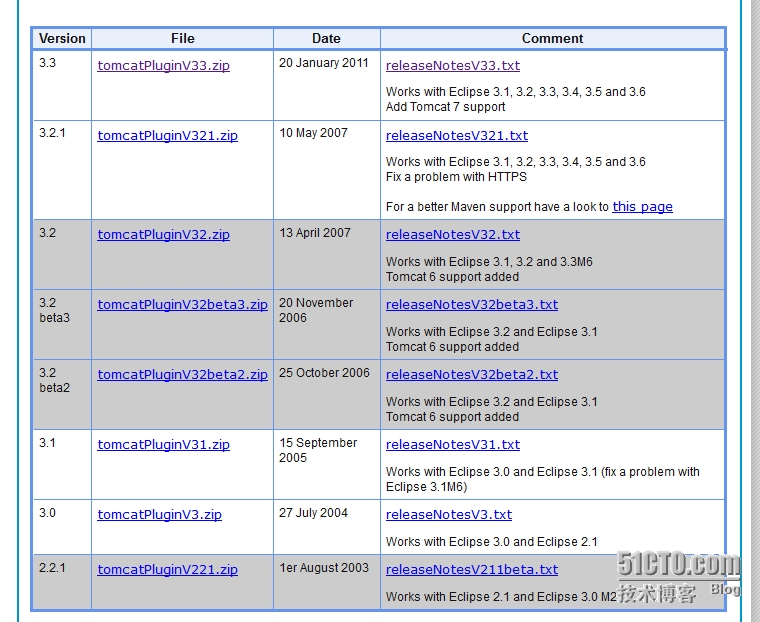This screenshot has height=622, width=760.
Task: Follow 'this page' Maven support link
Action: click(642, 207)
